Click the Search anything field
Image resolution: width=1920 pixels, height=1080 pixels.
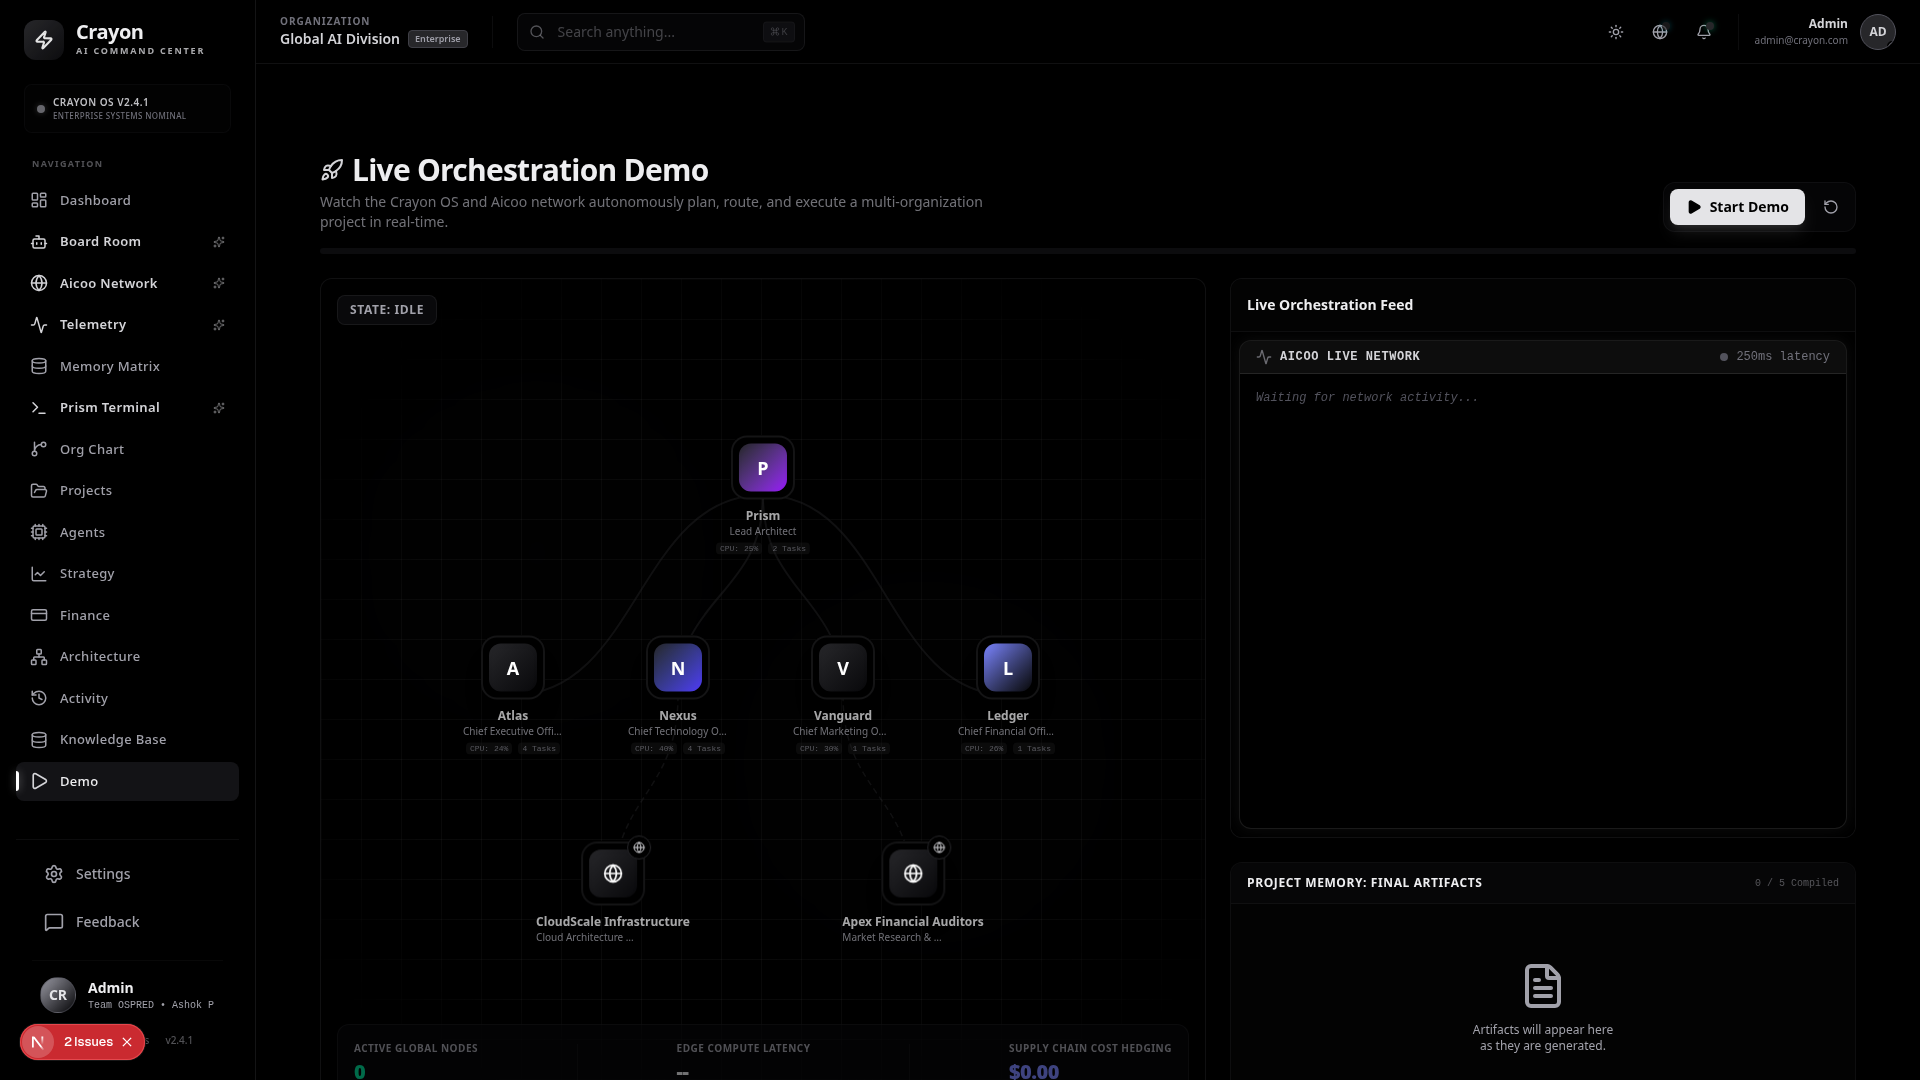[661, 32]
